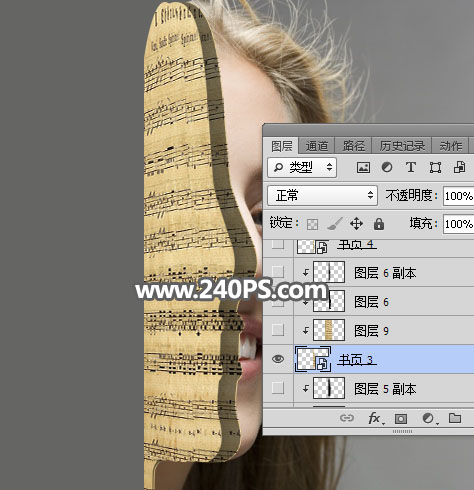The image size is (474, 490).
Task: Toggle lock image pixels brush icon
Action: [x=335, y=224]
